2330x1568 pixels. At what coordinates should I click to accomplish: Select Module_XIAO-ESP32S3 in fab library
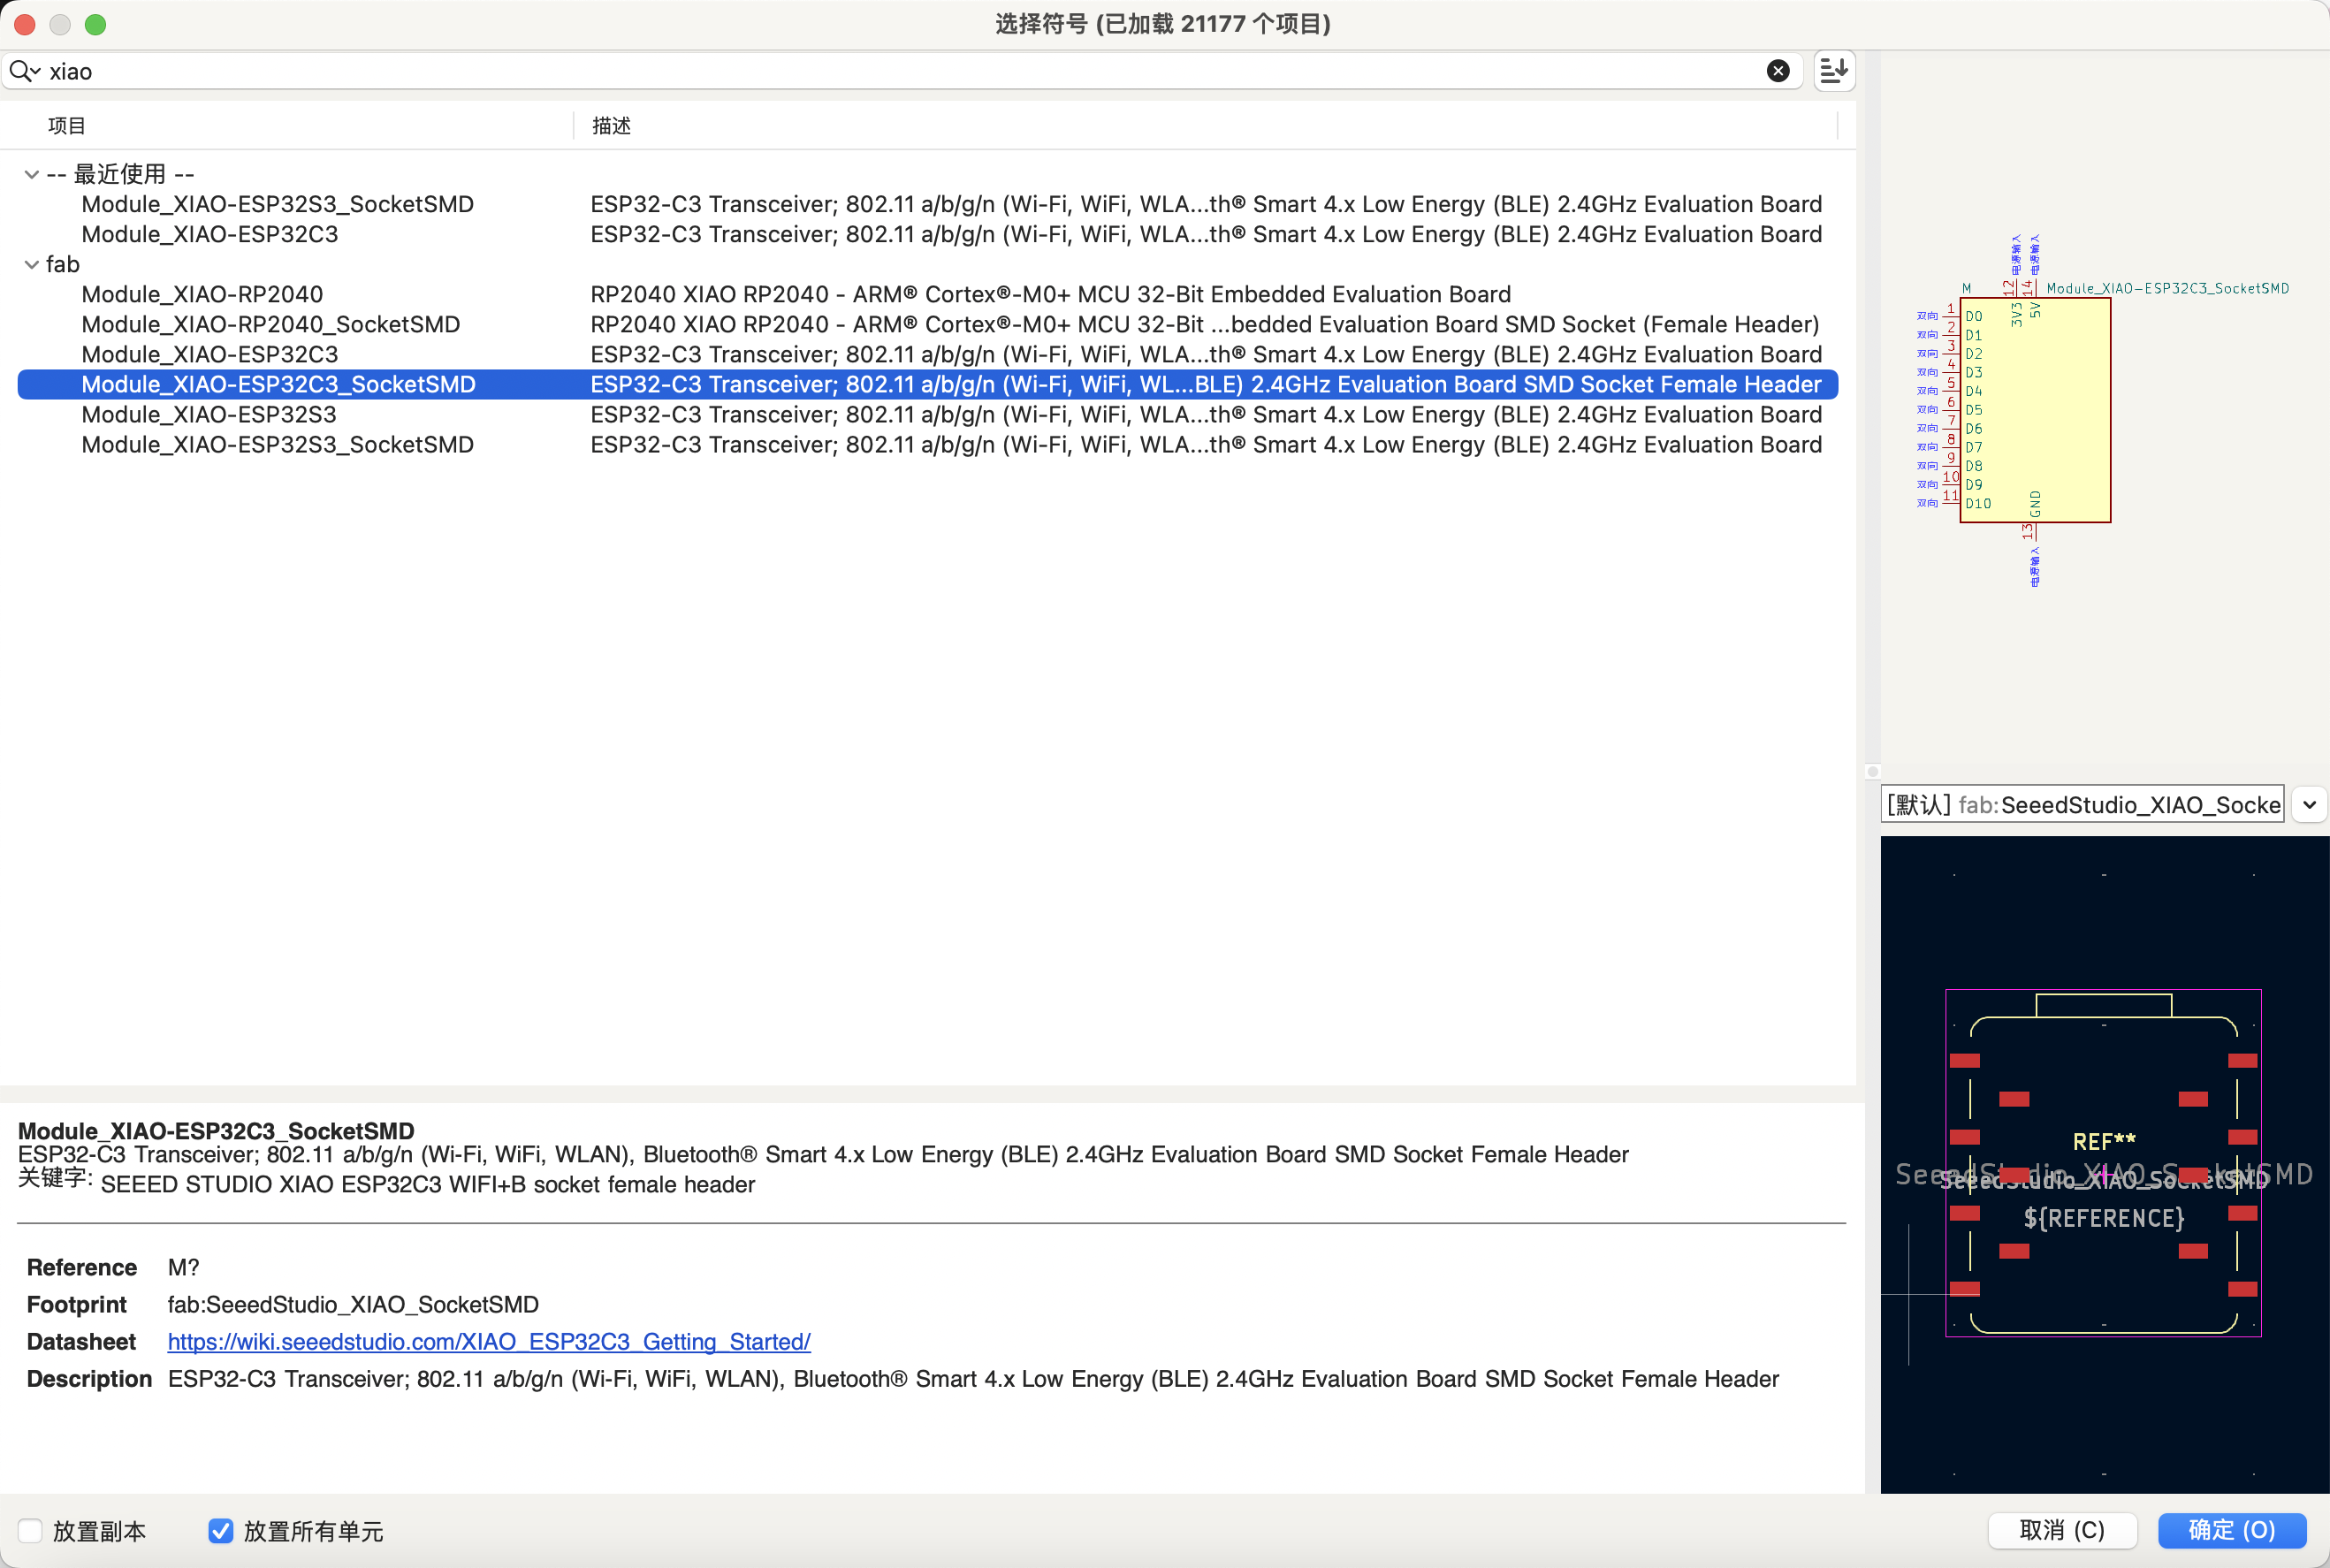[927, 414]
